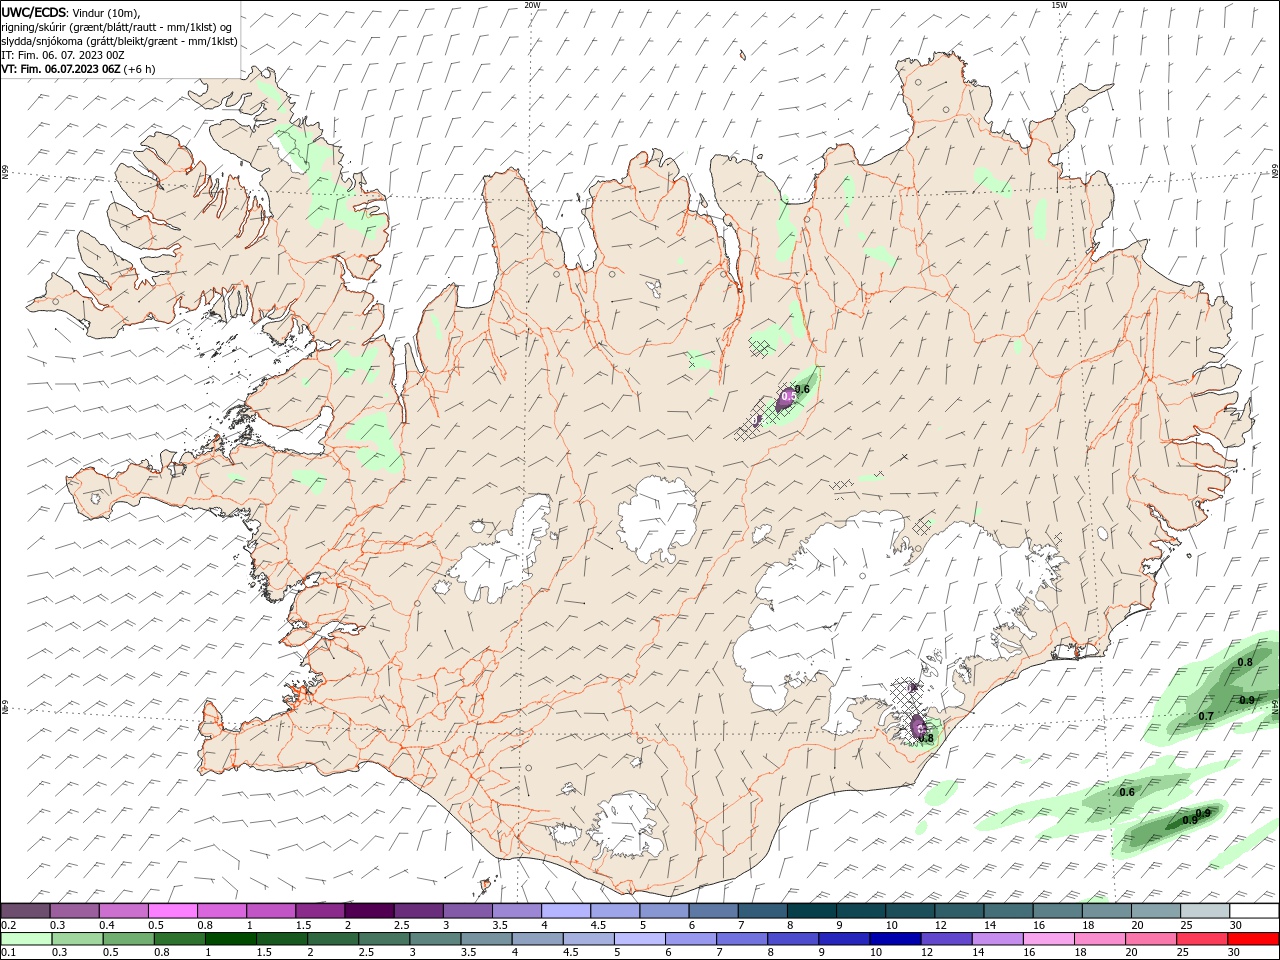Screen dimensions: 1280x960
Task: Pick the violet rain swatch starting at 12
Action: [945, 939]
